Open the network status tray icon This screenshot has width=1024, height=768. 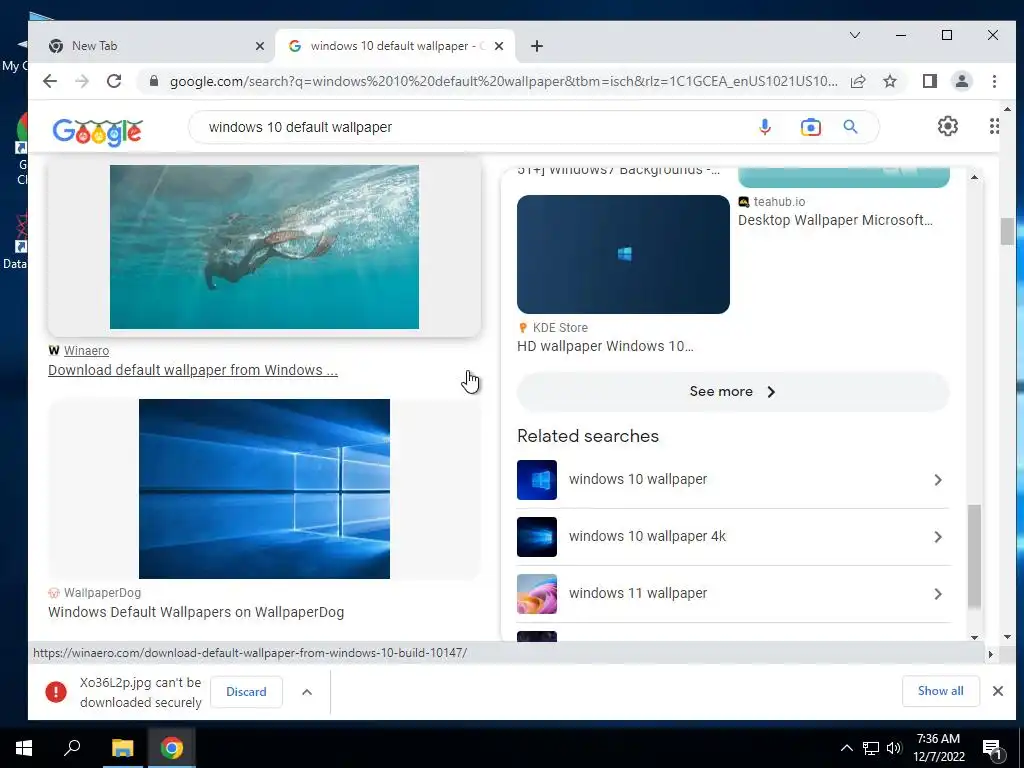coord(871,748)
